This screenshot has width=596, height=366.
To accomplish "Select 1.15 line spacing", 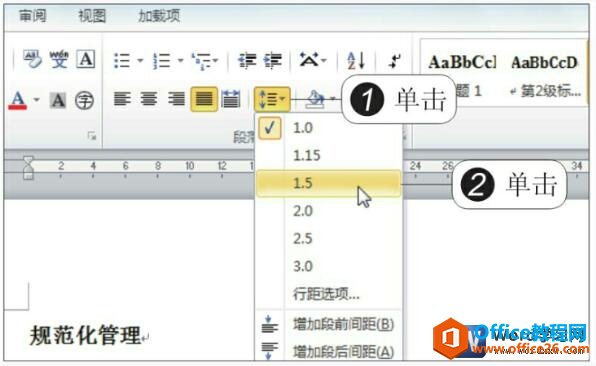I will [x=329, y=155].
